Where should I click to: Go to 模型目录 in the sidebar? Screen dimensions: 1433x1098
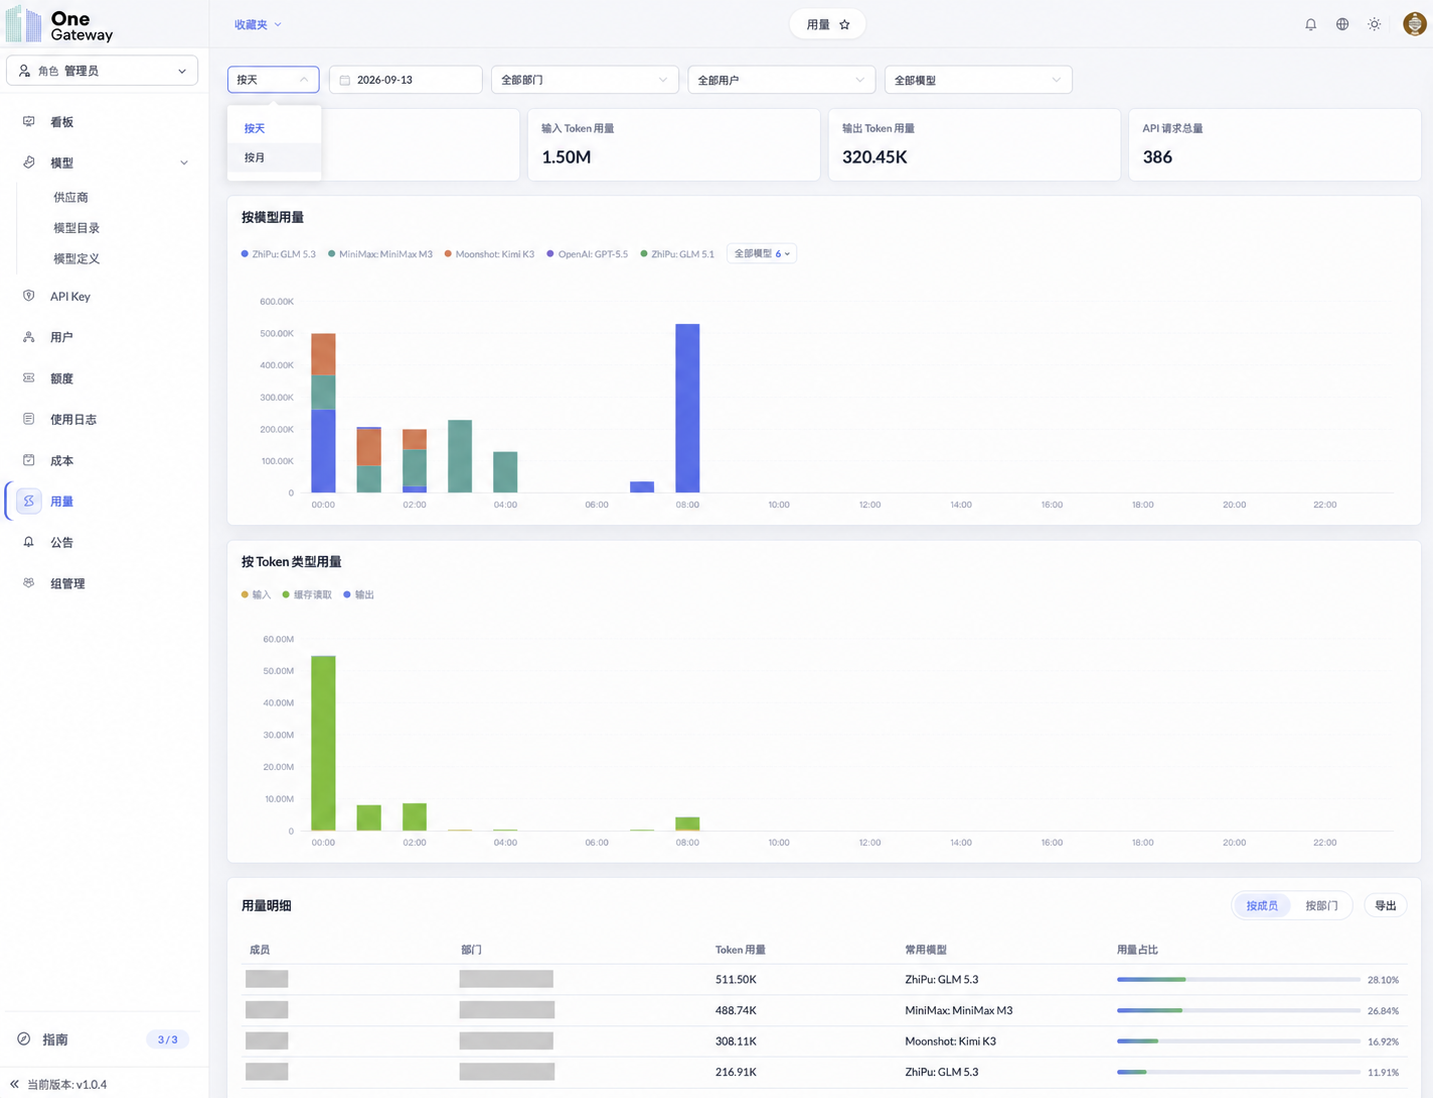click(76, 228)
